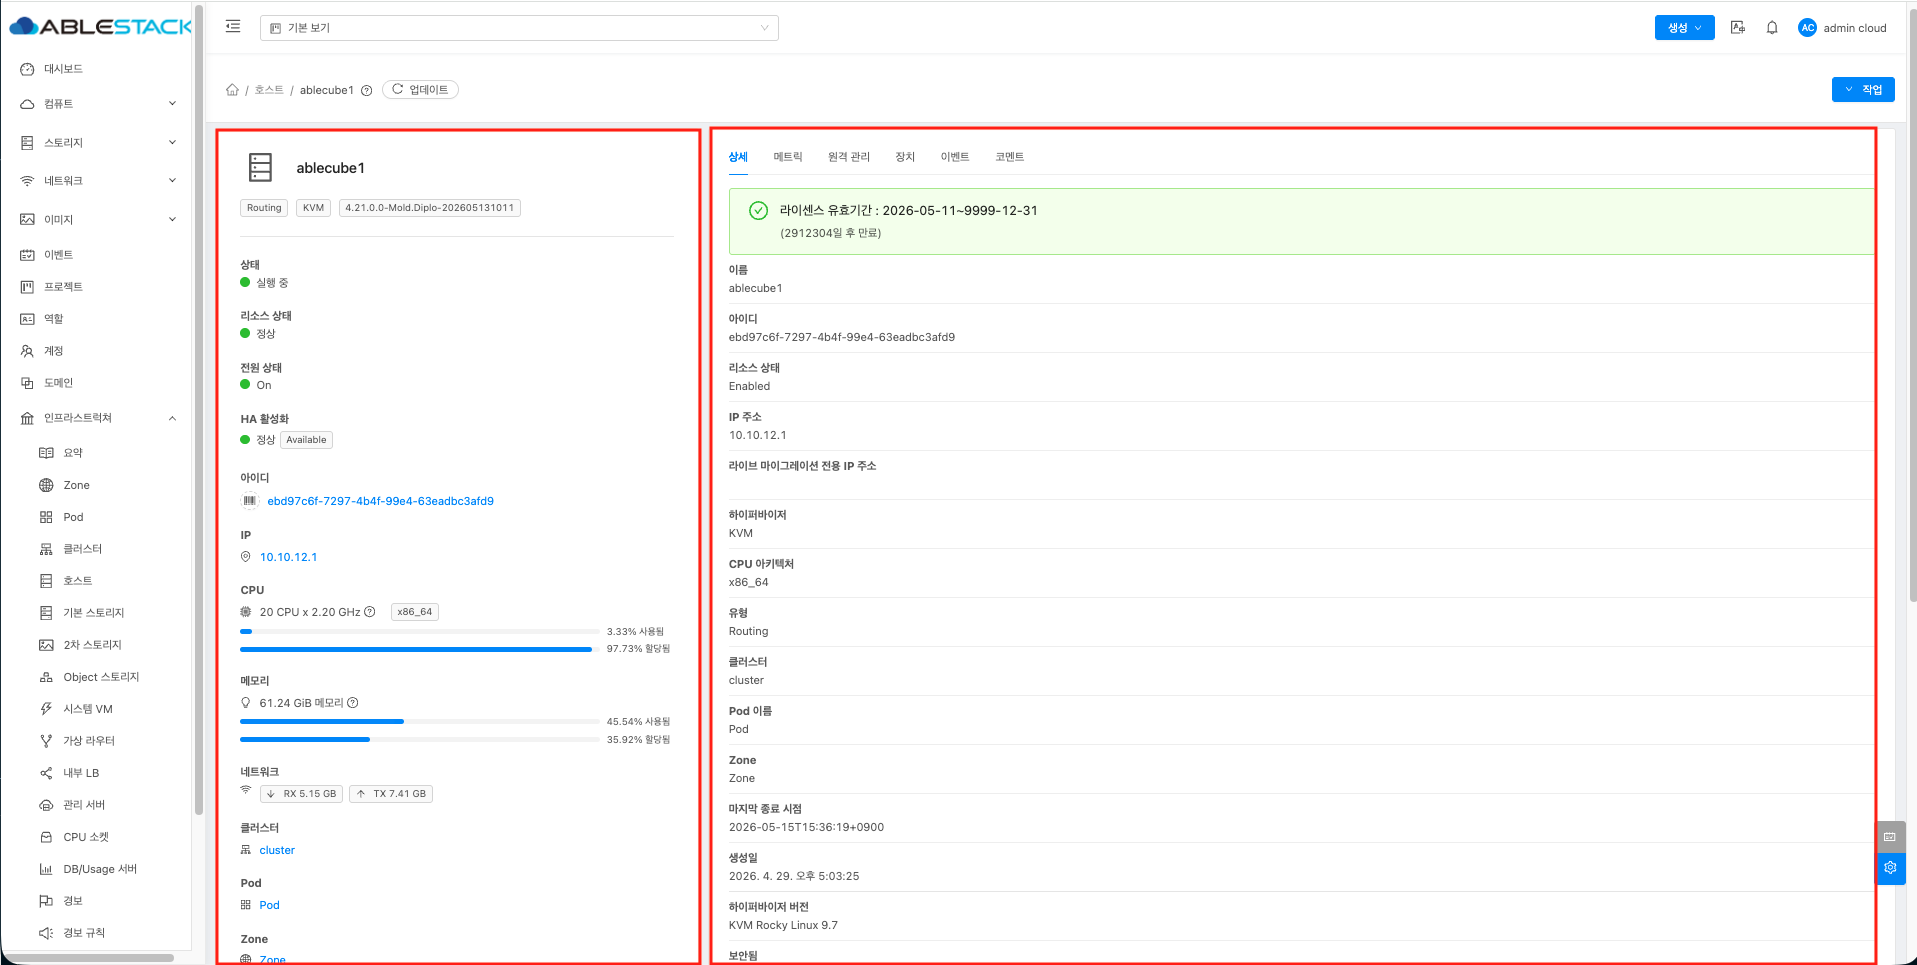The height and width of the screenshot is (965, 1917).
Task: Click the CPU info question mark icon
Action: [370, 612]
